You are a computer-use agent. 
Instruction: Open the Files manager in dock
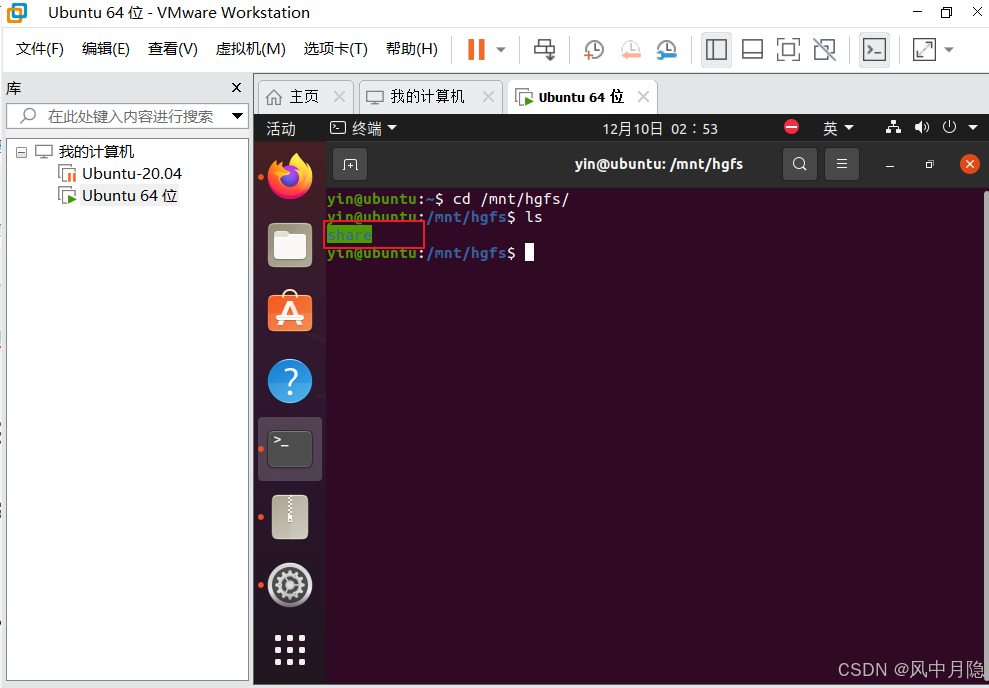click(290, 245)
